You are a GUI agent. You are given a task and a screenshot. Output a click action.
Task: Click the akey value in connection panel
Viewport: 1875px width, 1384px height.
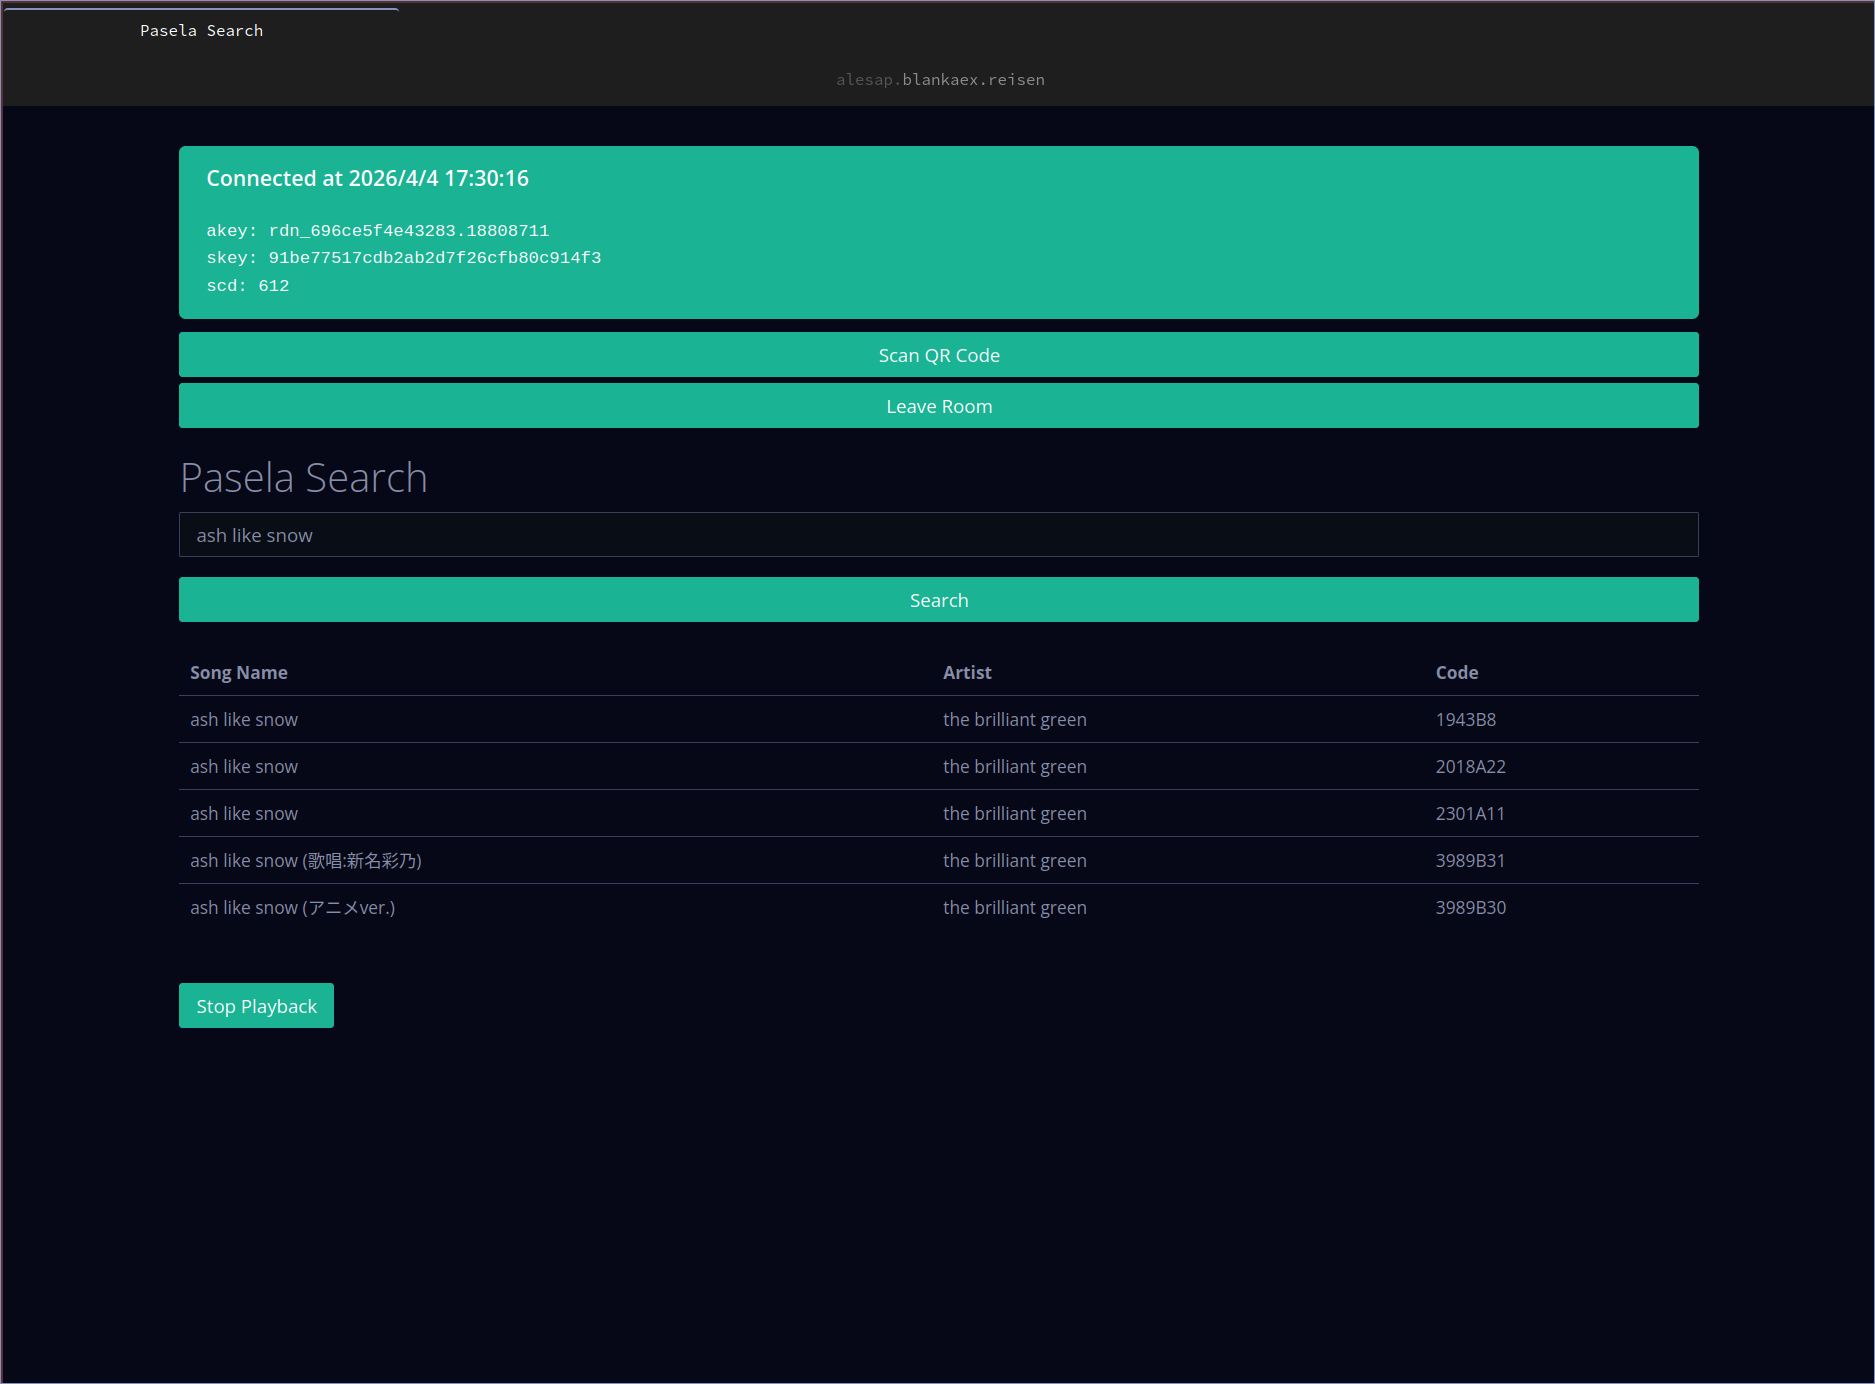click(x=408, y=231)
